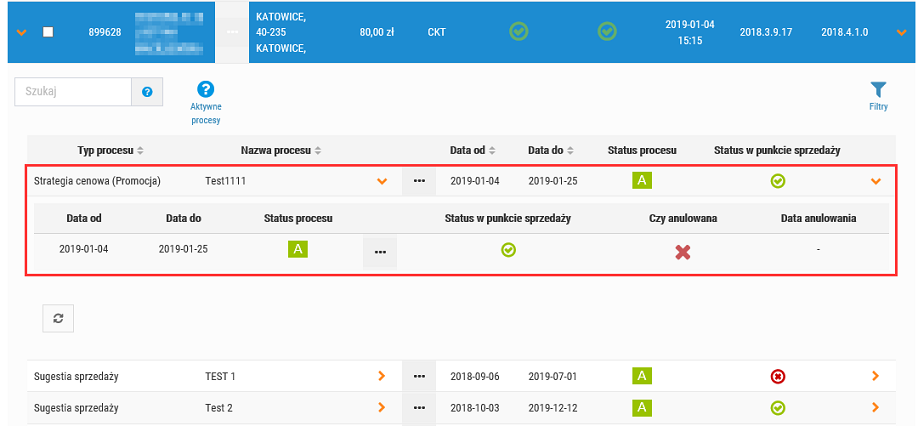Click record ID 899628
This screenshot has width=918, height=426.
pyautogui.click(x=105, y=32)
